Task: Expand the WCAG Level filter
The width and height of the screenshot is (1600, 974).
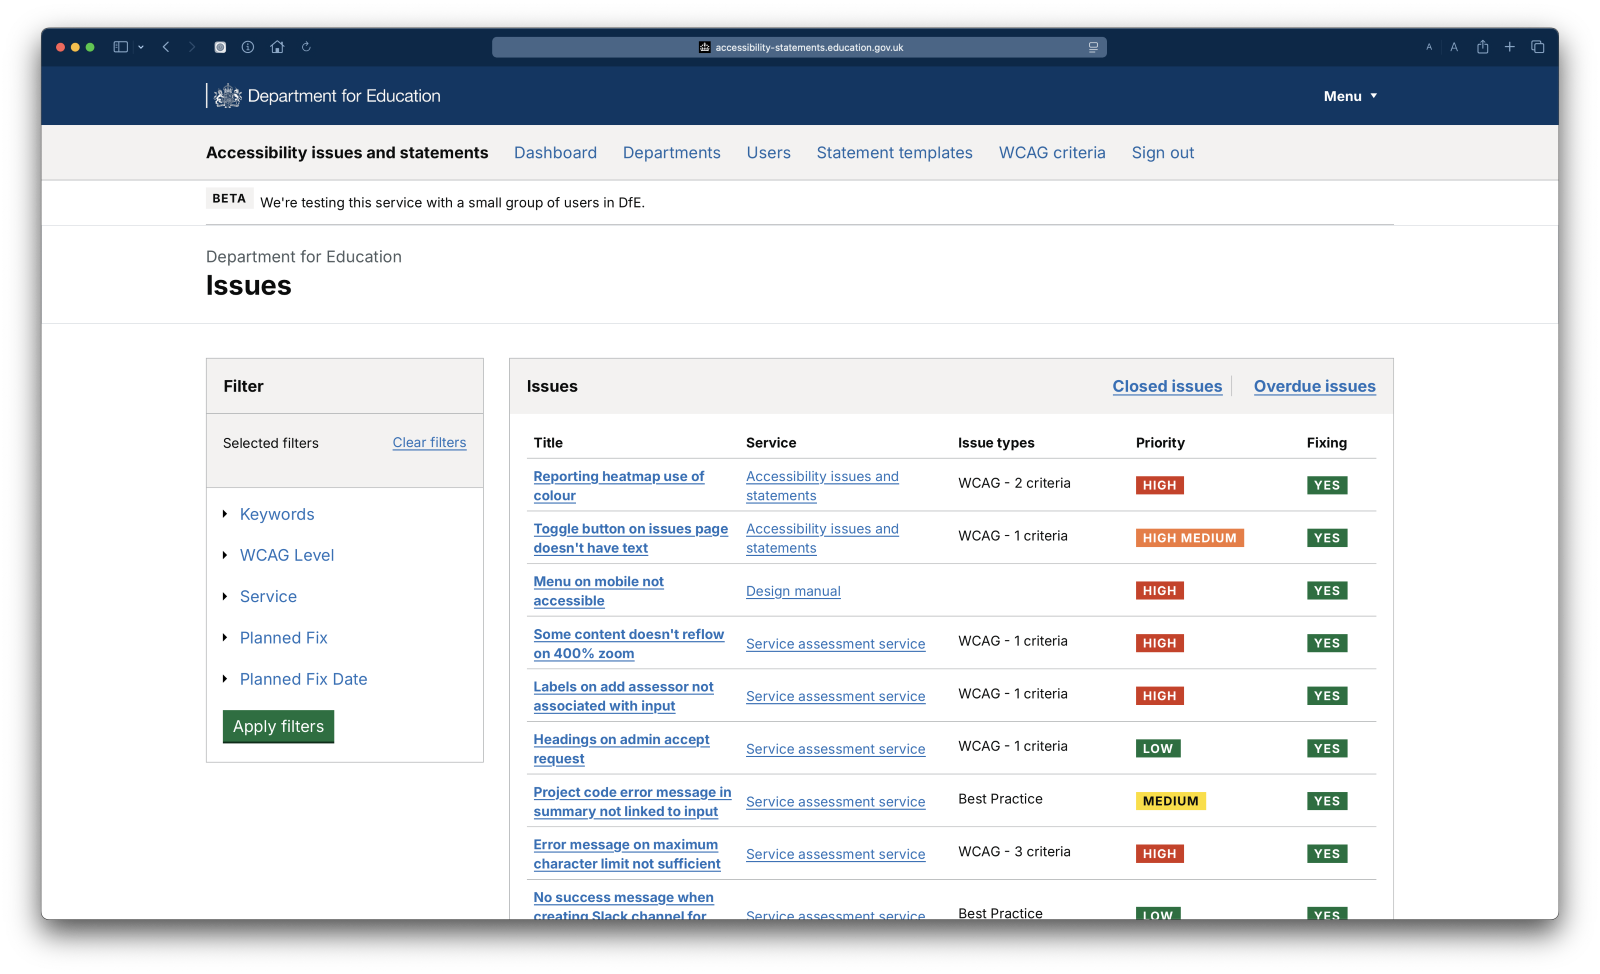Action: pos(287,555)
